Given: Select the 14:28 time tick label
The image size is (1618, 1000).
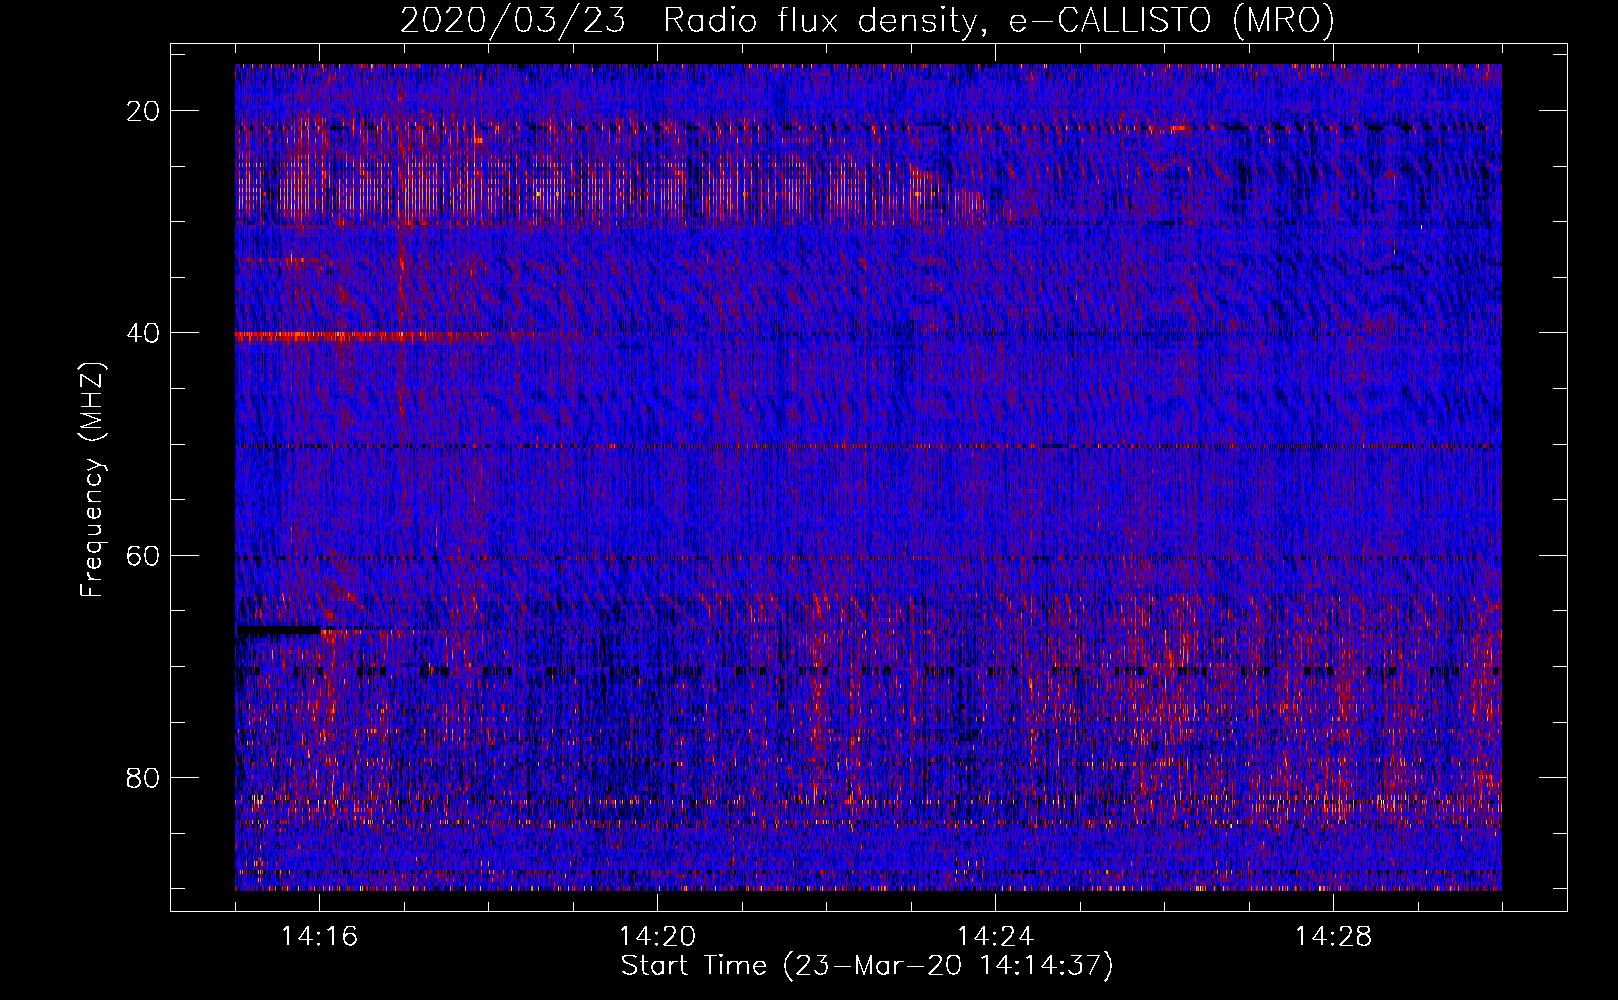Looking at the screenshot, I should 1333,937.
